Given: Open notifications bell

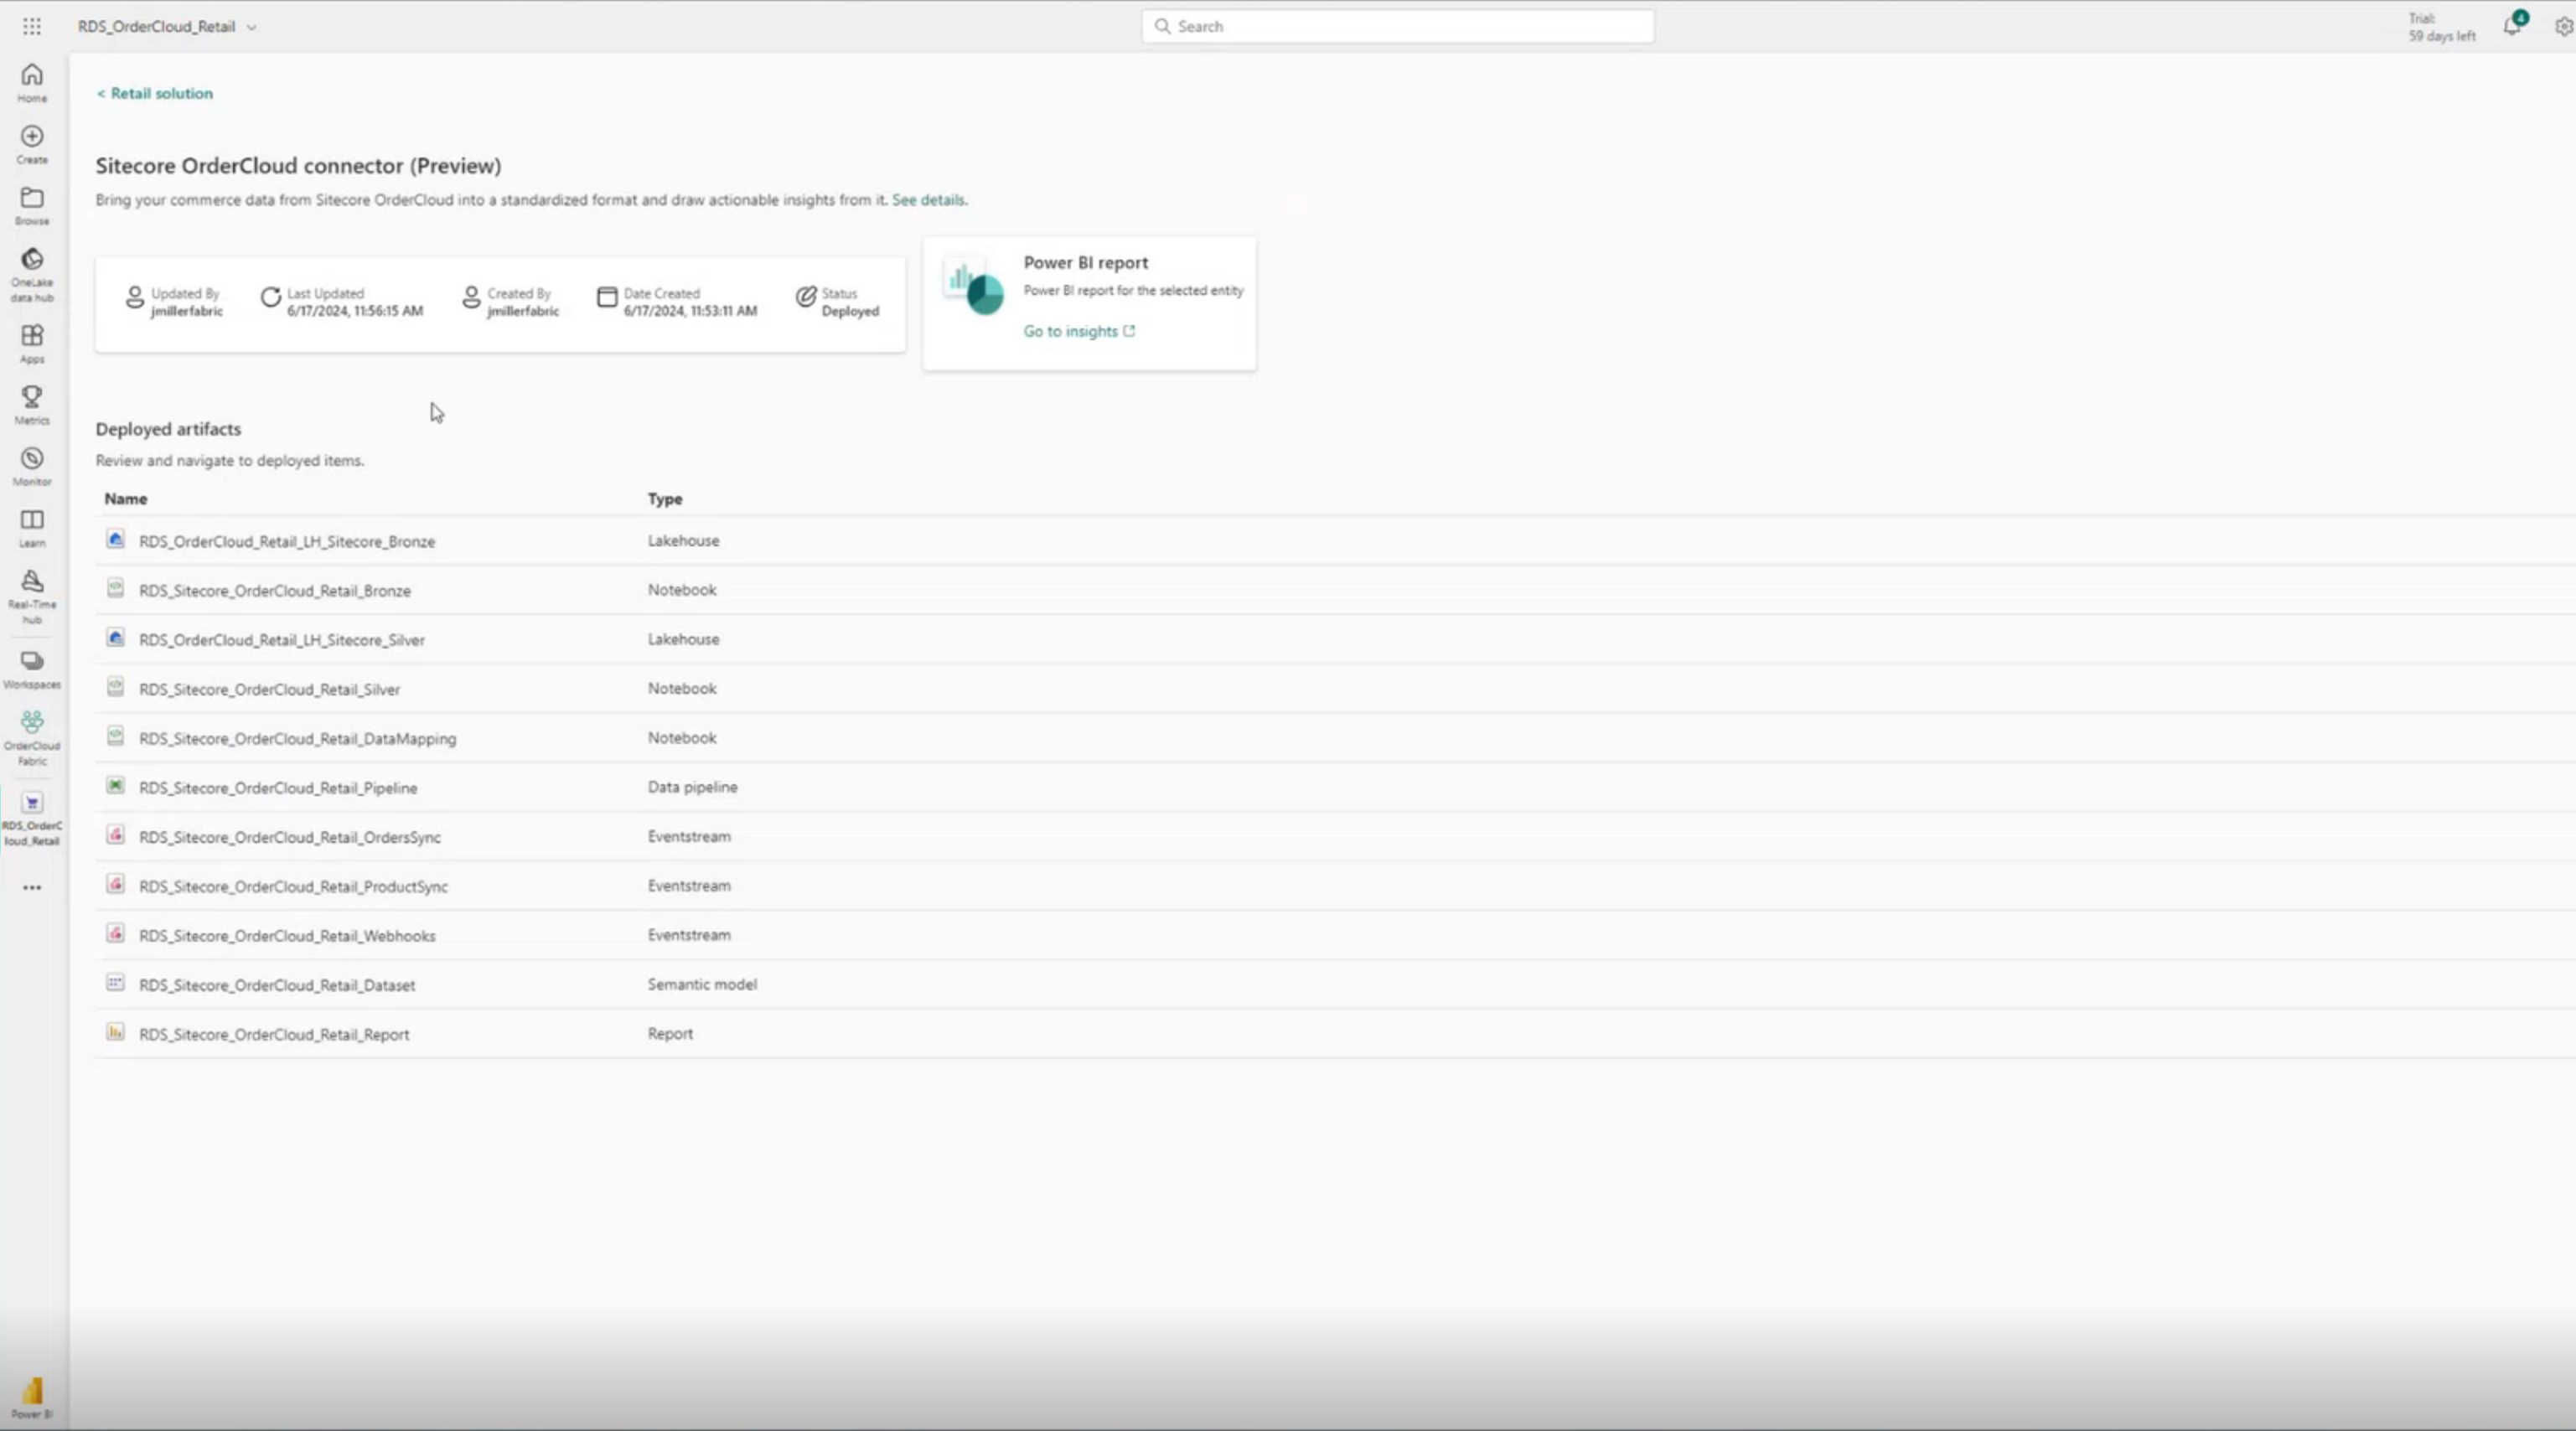Looking at the screenshot, I should 2512,26.
